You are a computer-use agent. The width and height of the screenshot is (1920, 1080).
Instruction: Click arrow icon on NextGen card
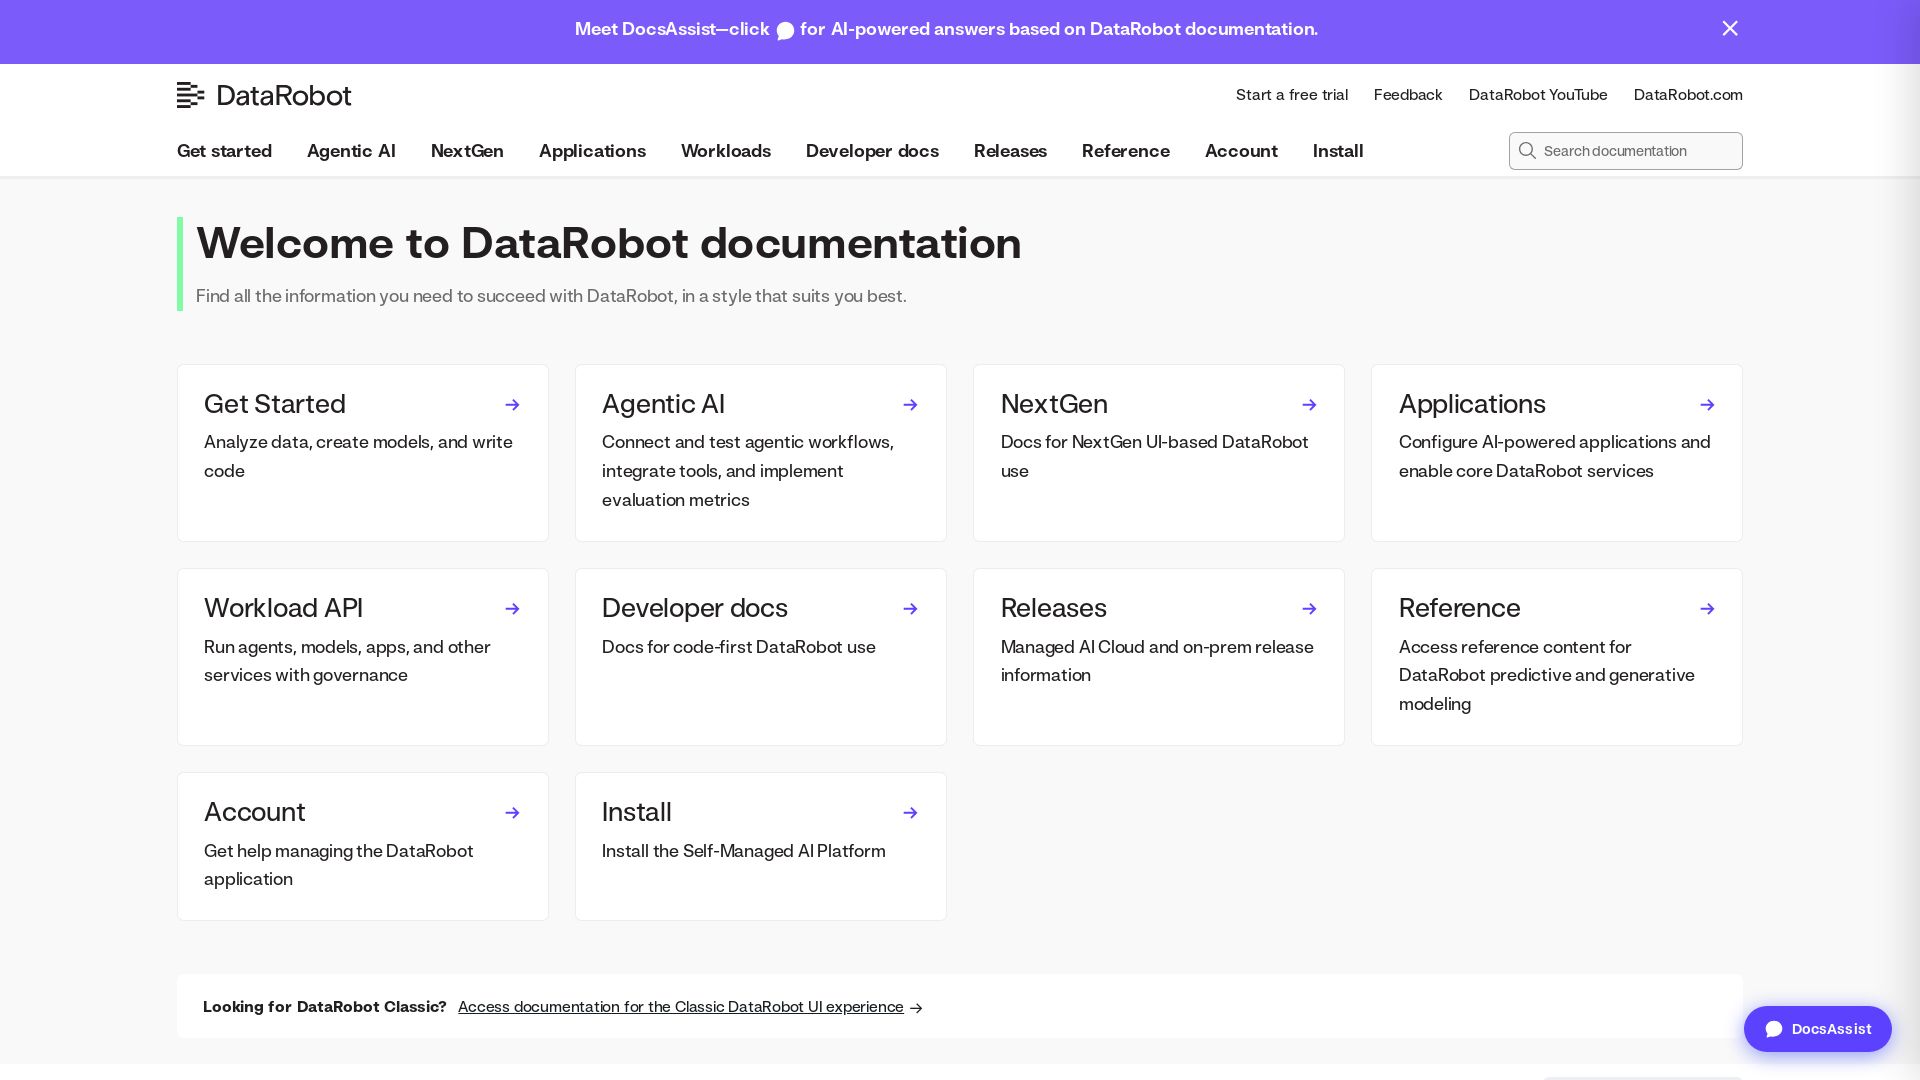[x=1309, y=405]
